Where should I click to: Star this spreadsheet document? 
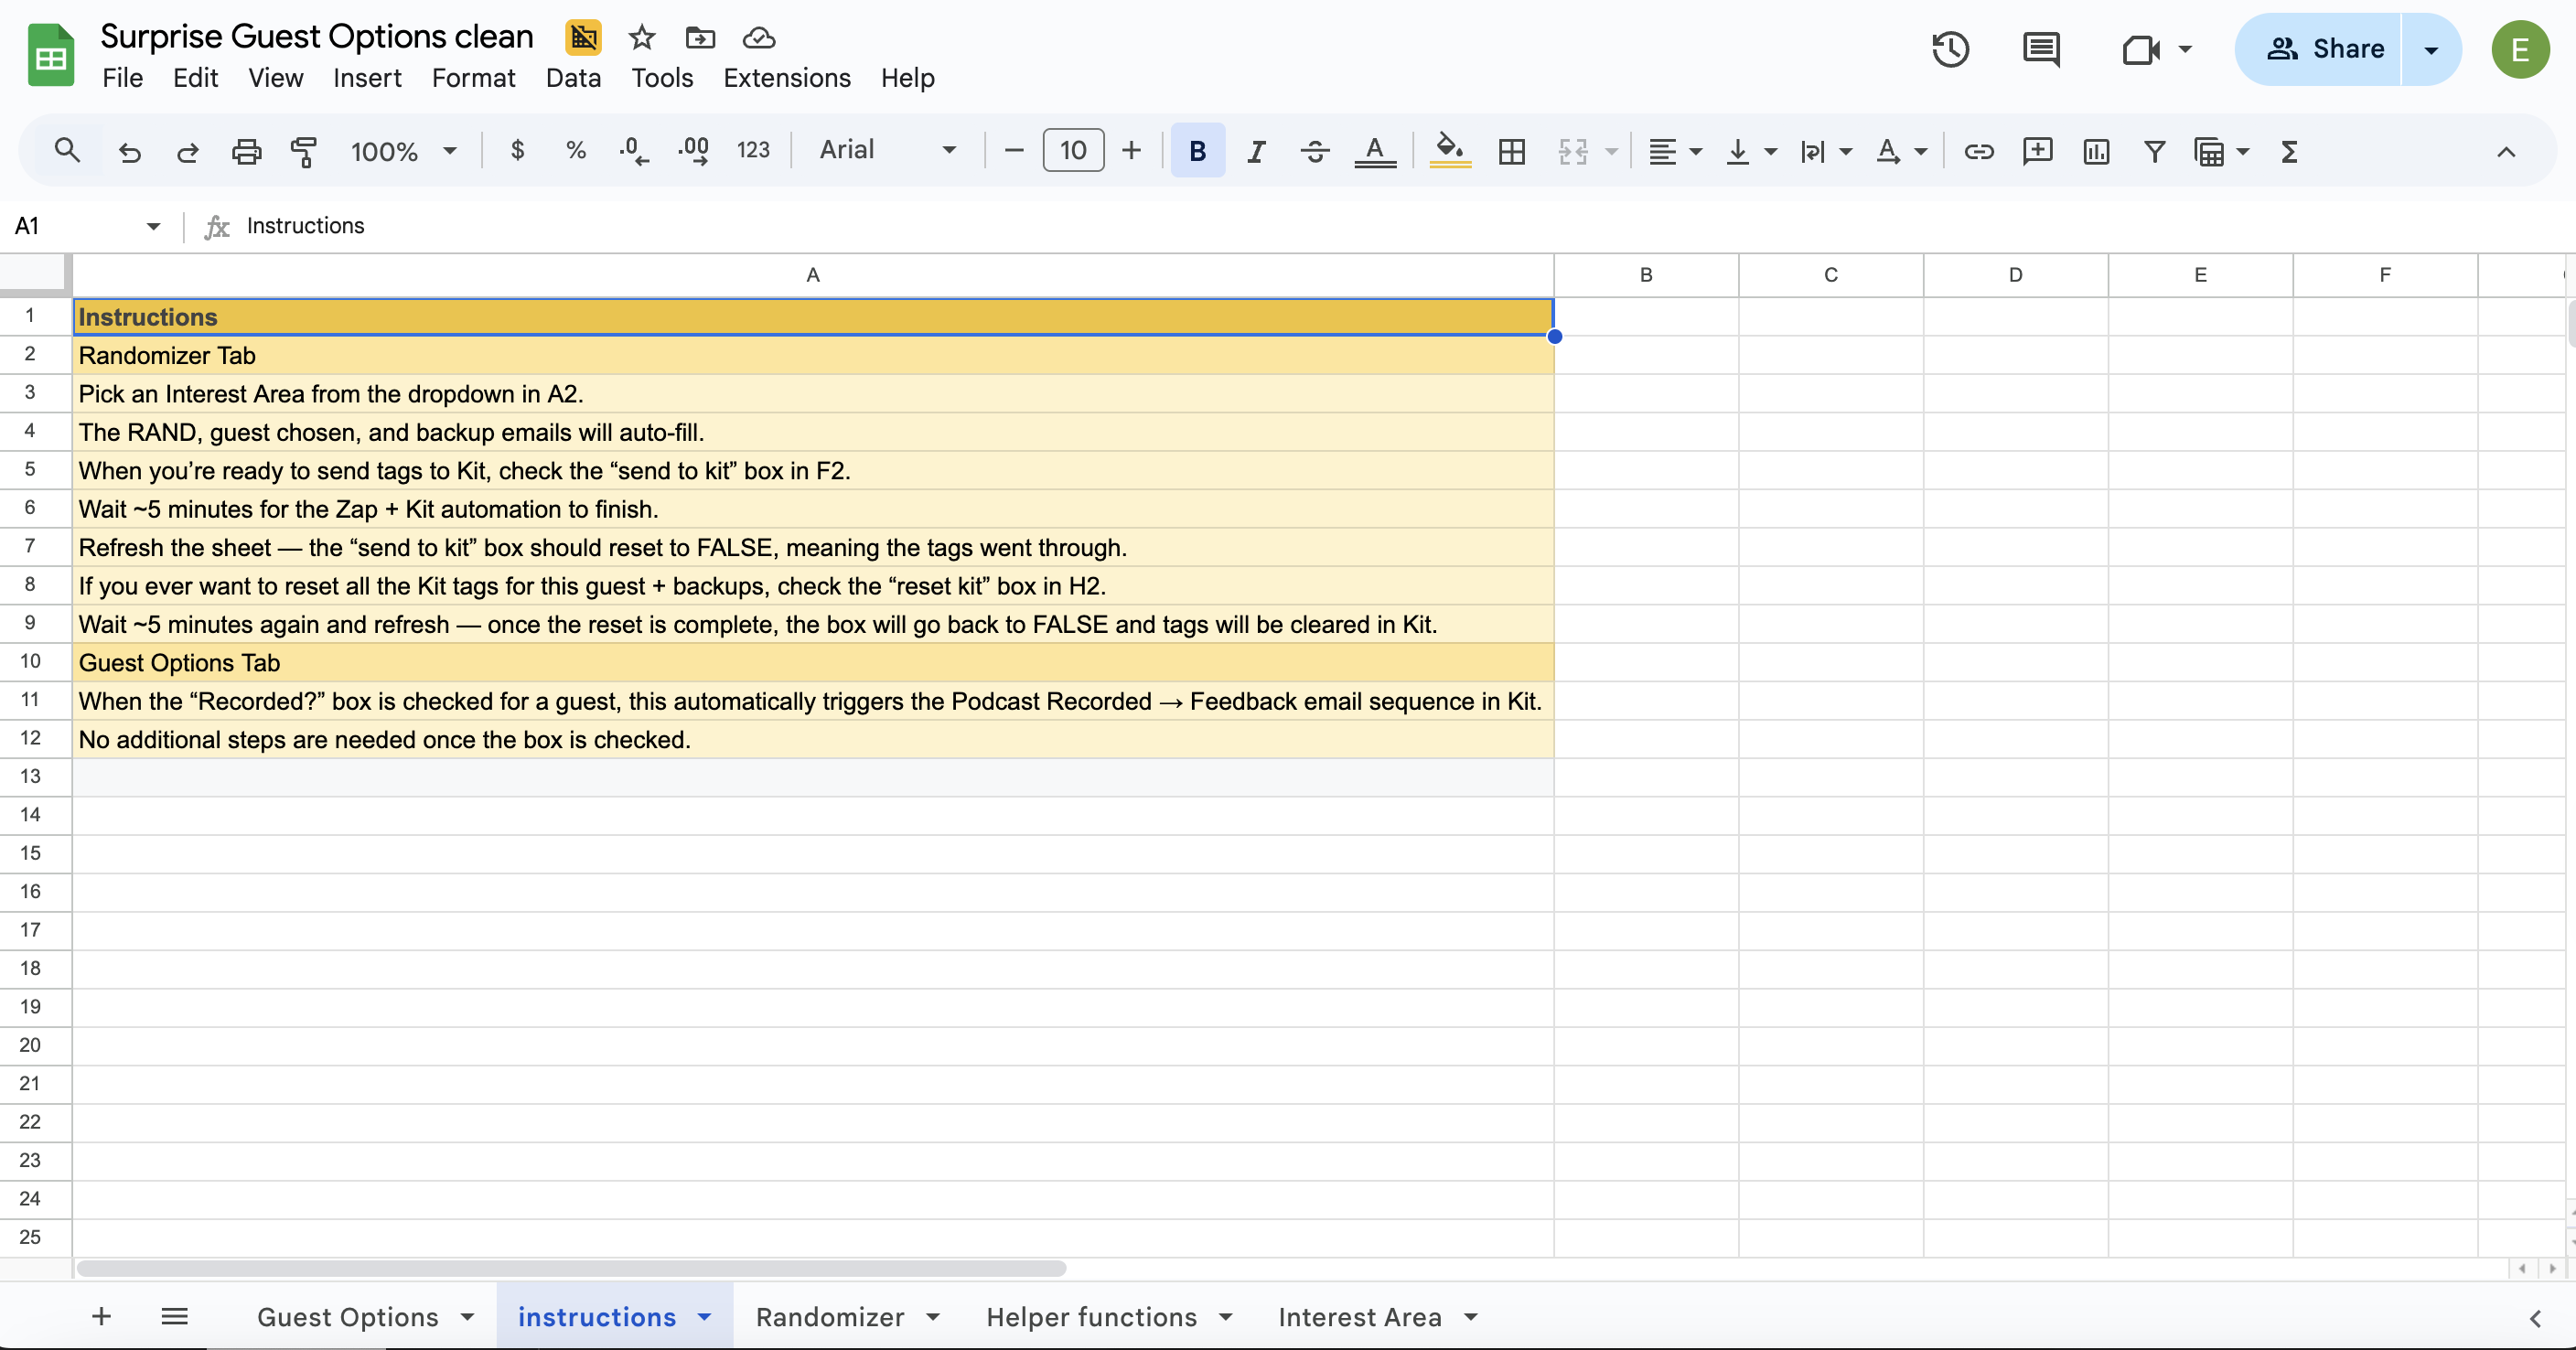point(641,38)
